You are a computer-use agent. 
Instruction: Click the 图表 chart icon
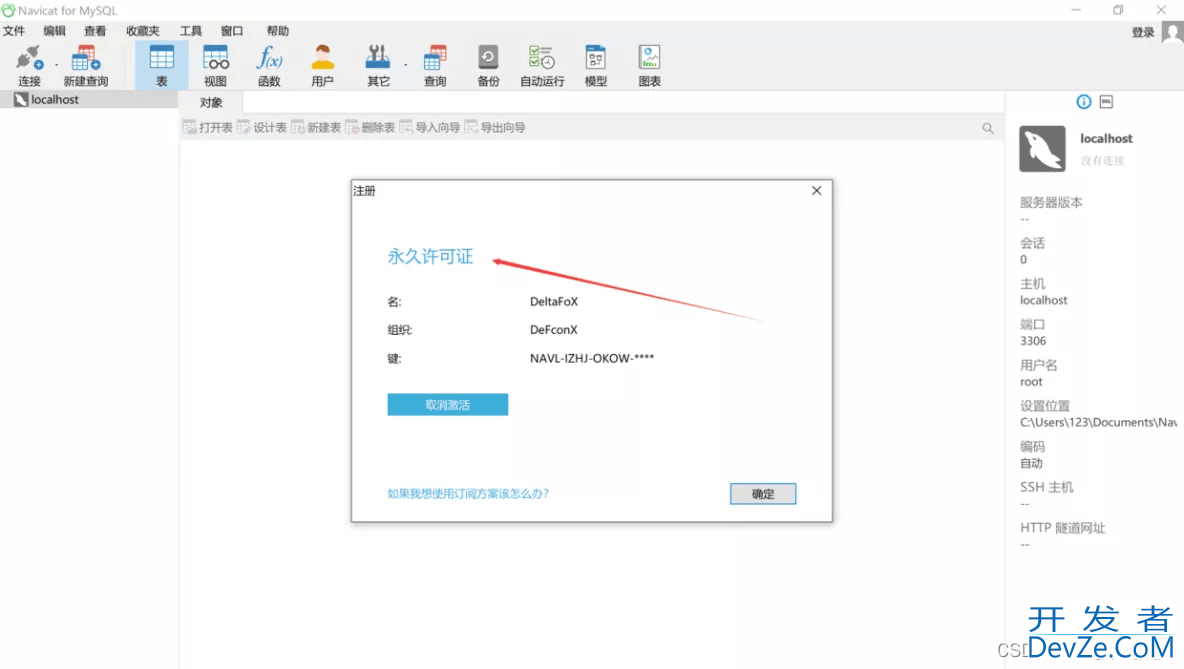point(649,66)
